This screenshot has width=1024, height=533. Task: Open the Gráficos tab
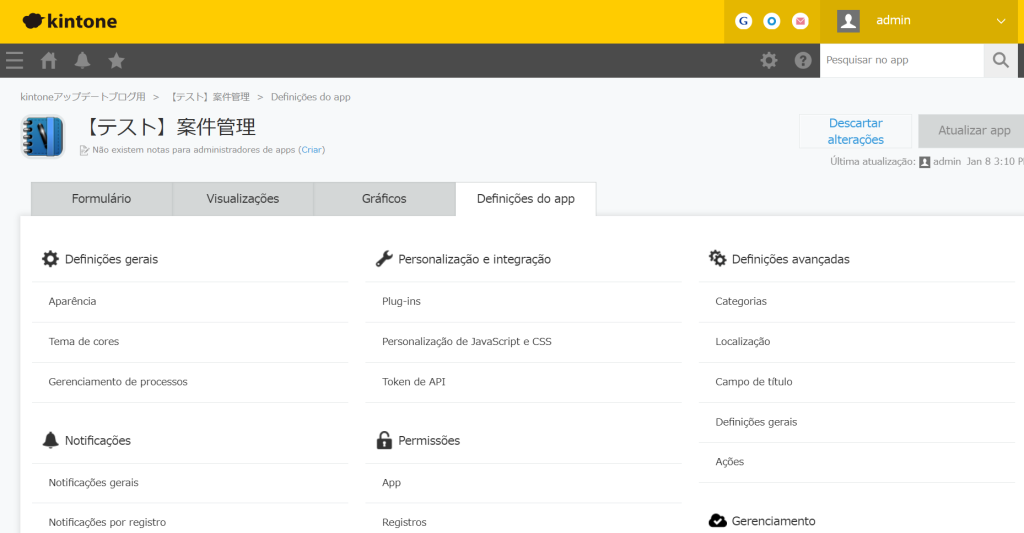click(x=384, y=199)
